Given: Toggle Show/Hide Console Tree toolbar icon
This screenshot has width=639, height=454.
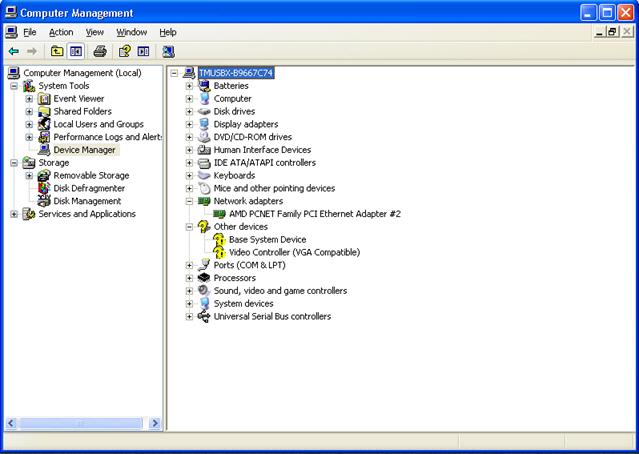Looking at the screenshot, I should tap(76, 51).
